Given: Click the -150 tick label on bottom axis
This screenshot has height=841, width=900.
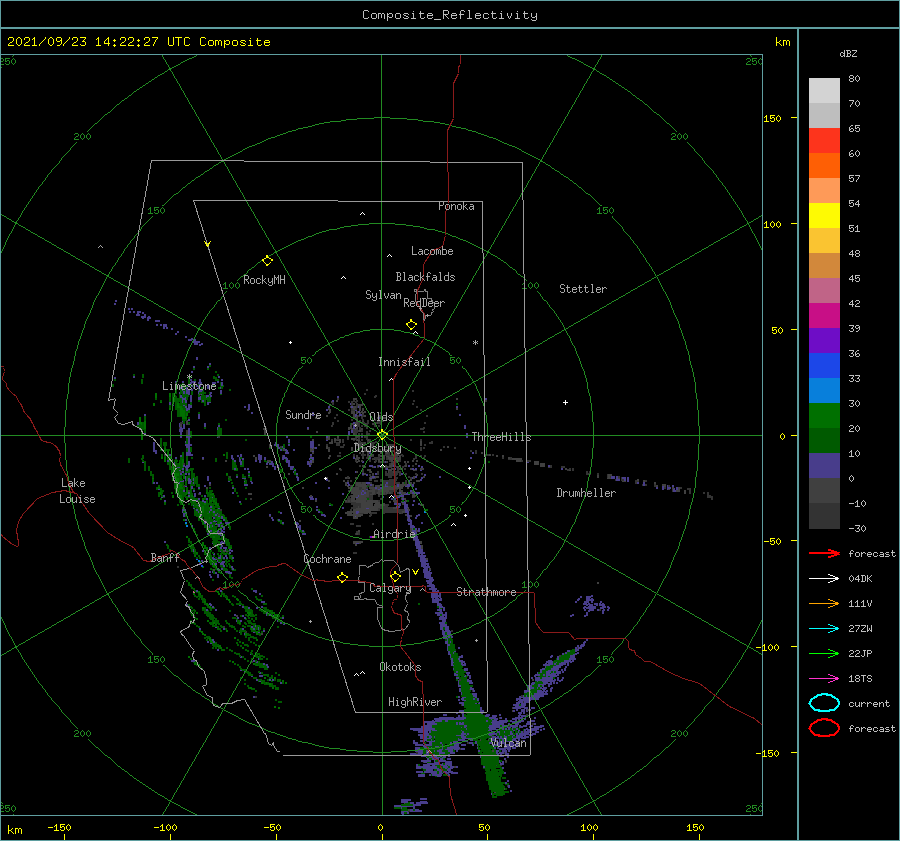Looking at the screenshot, I should (x=59, y=827).
